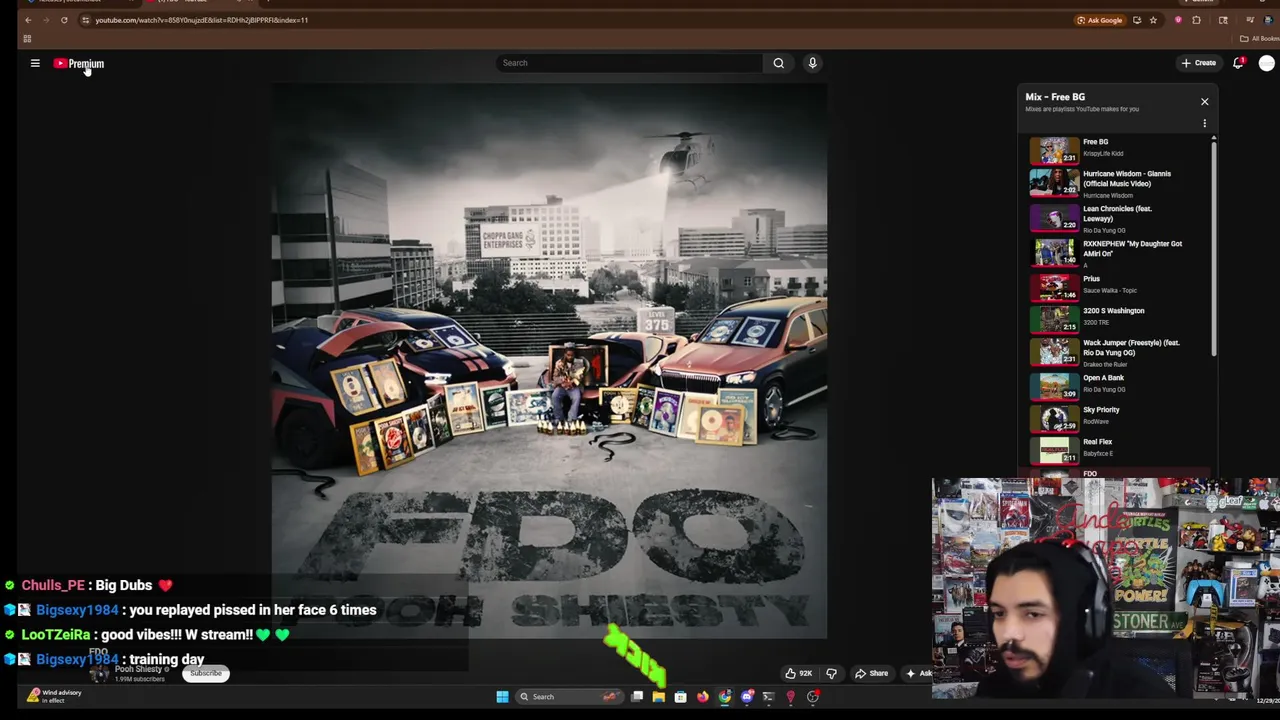
Task: Go forward in browser history
Action: point(46,20)
